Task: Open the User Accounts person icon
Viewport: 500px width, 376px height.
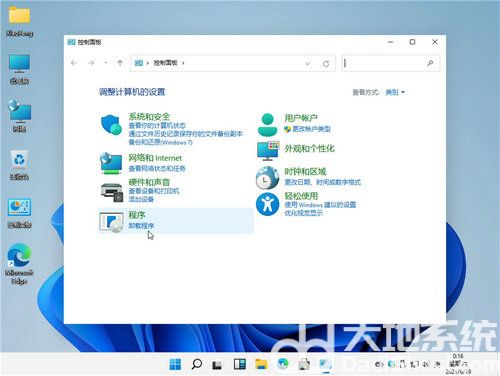Action: (267, 124)
